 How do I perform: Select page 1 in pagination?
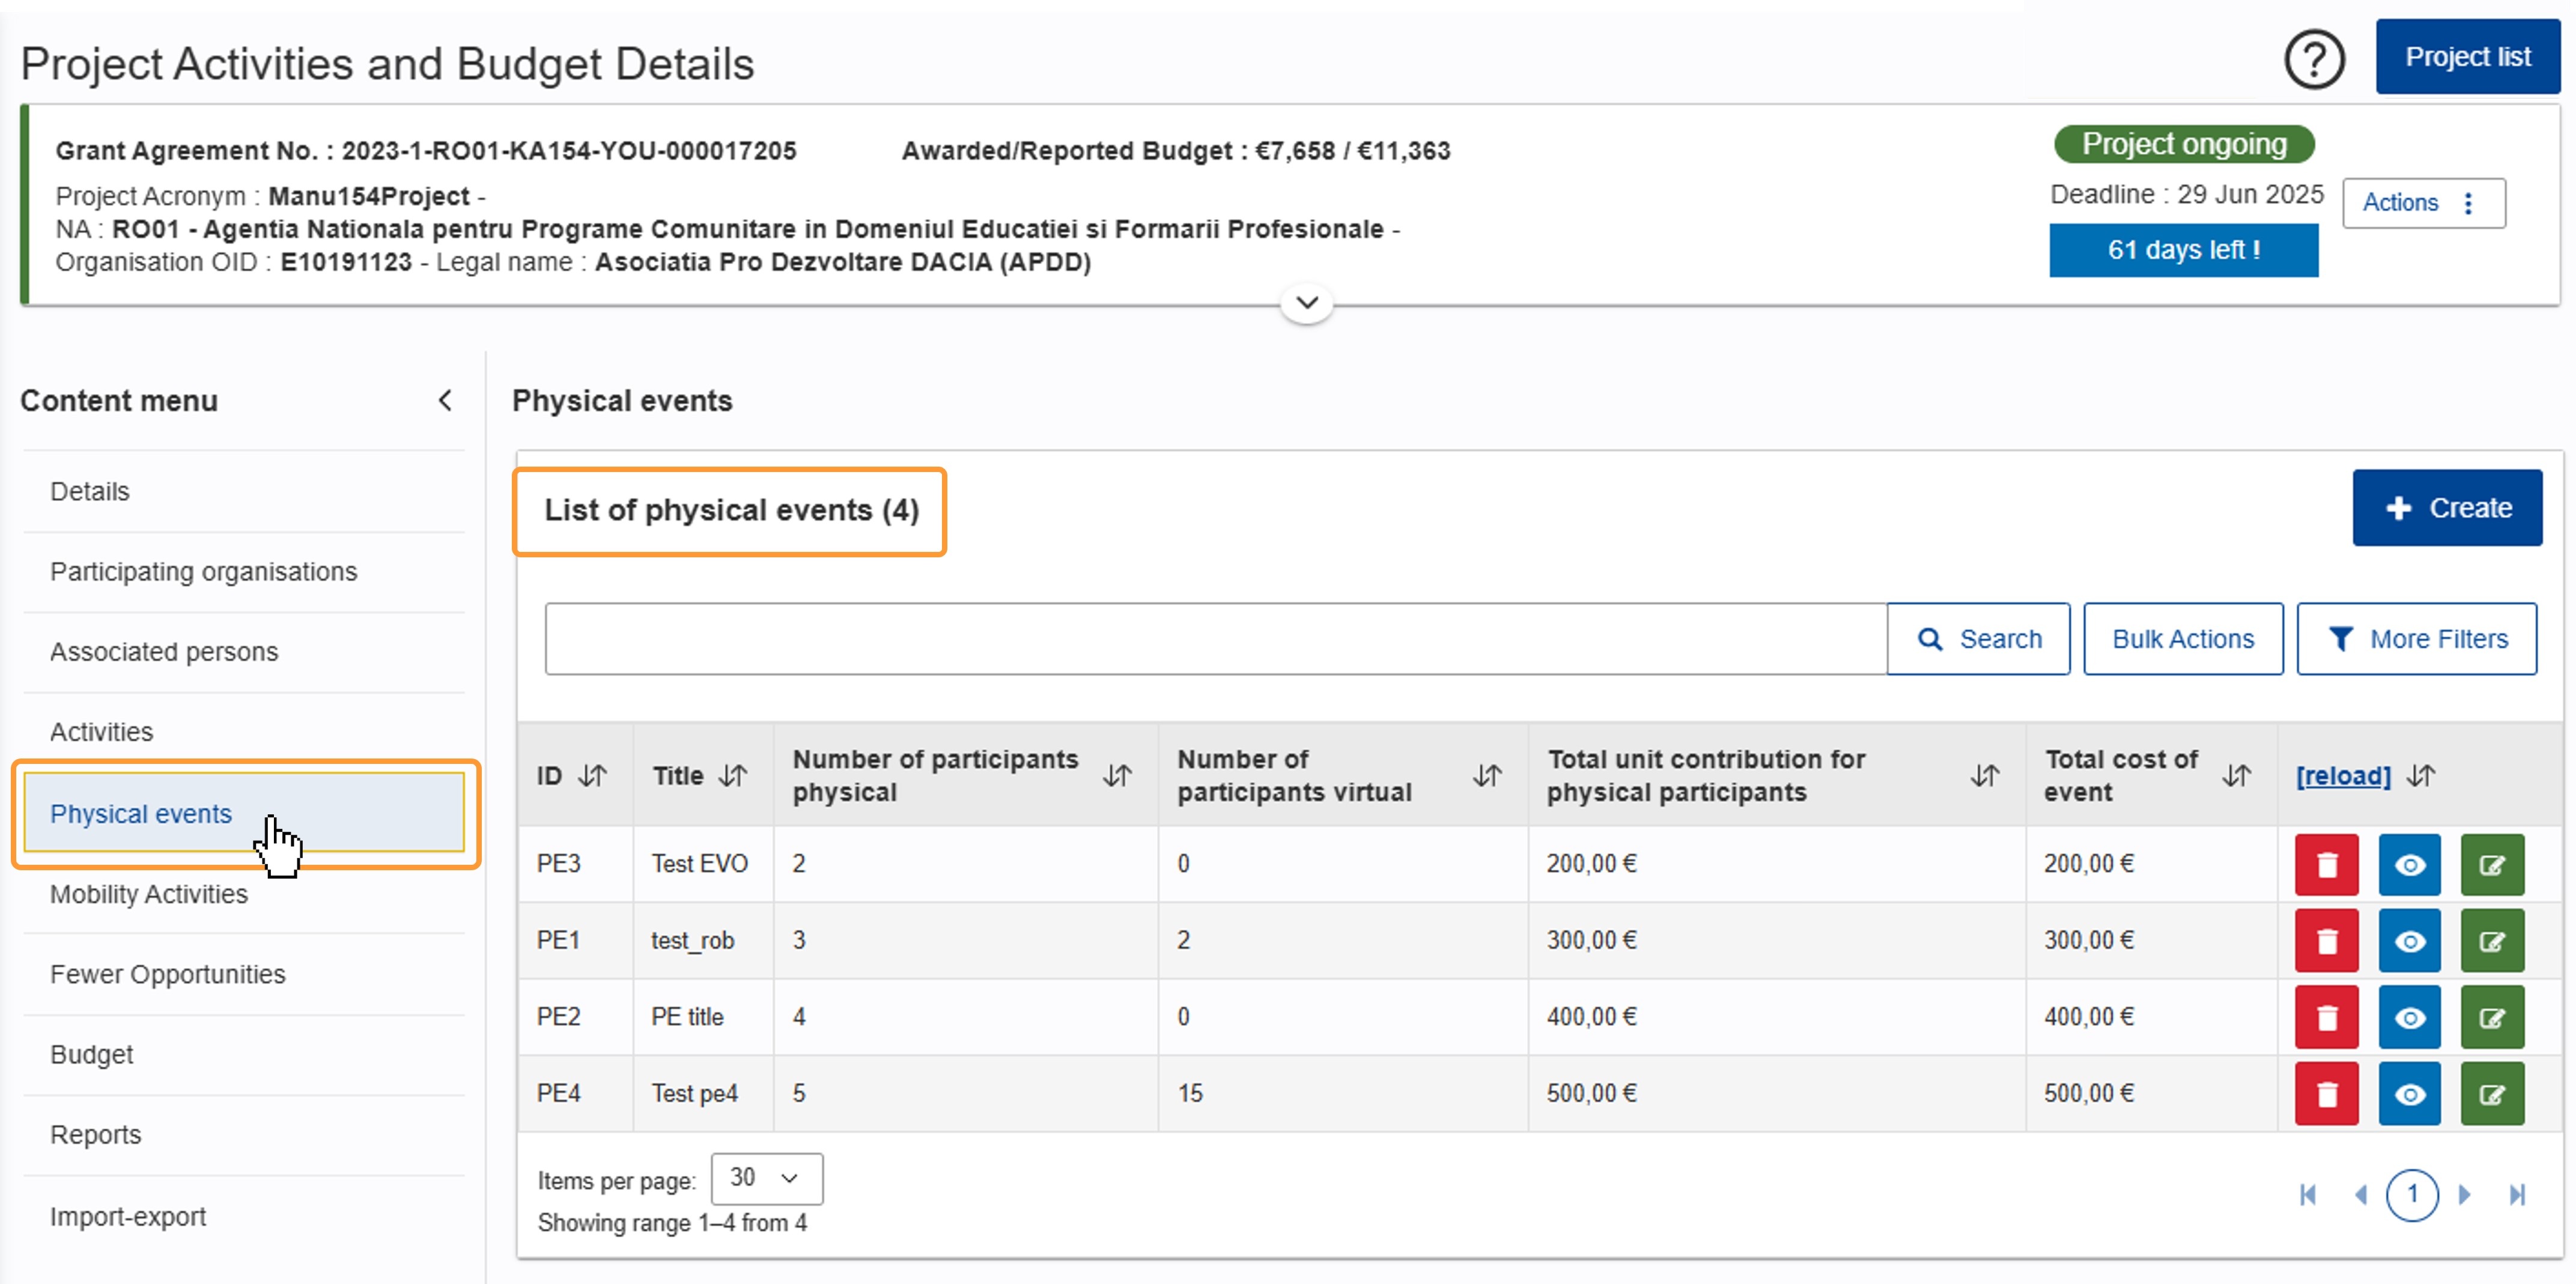tap(2412, 1194)
